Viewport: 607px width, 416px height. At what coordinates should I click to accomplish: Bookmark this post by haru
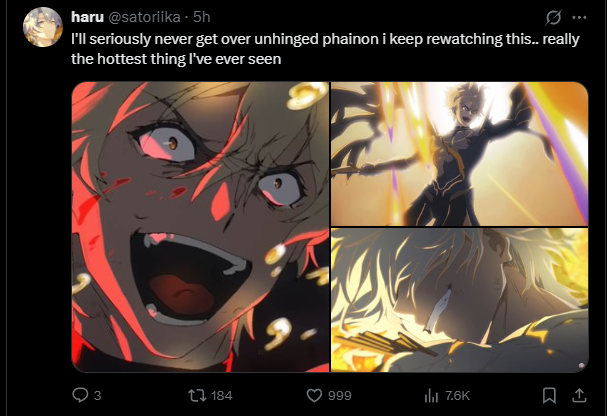coord(549,395)
